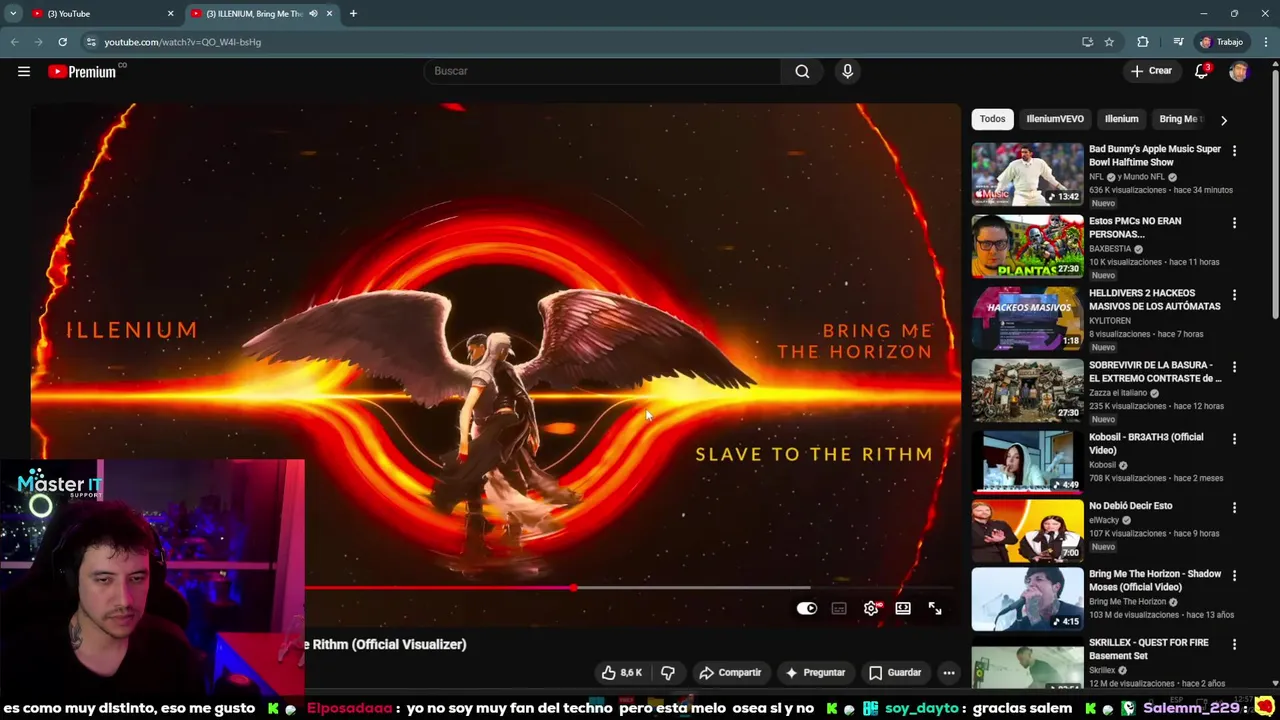Close the ILLENIUM browser tab
The height and width of the screenshot is (720, 1280).
pos(329,14)
